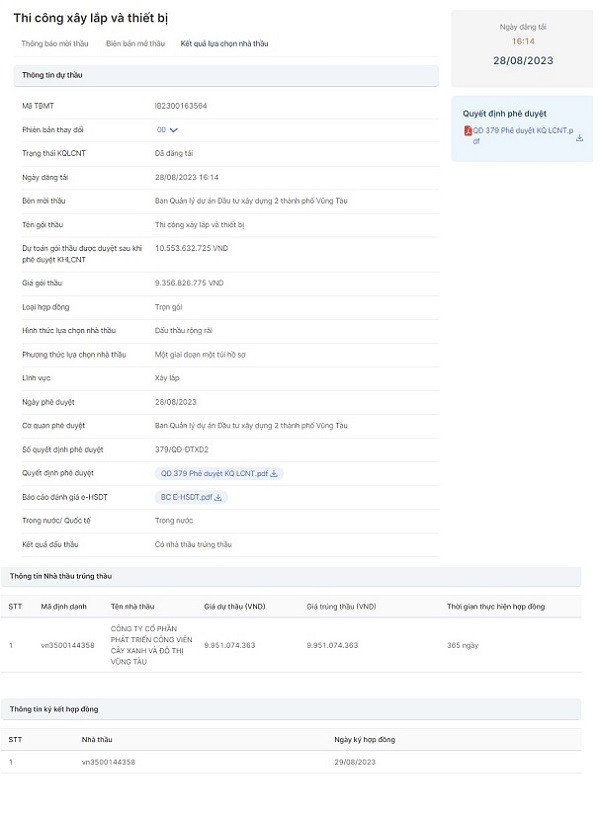Open the BC E-HSDT.pdf attachment
This screenshot has width=600, height=816.
point(186,497)
